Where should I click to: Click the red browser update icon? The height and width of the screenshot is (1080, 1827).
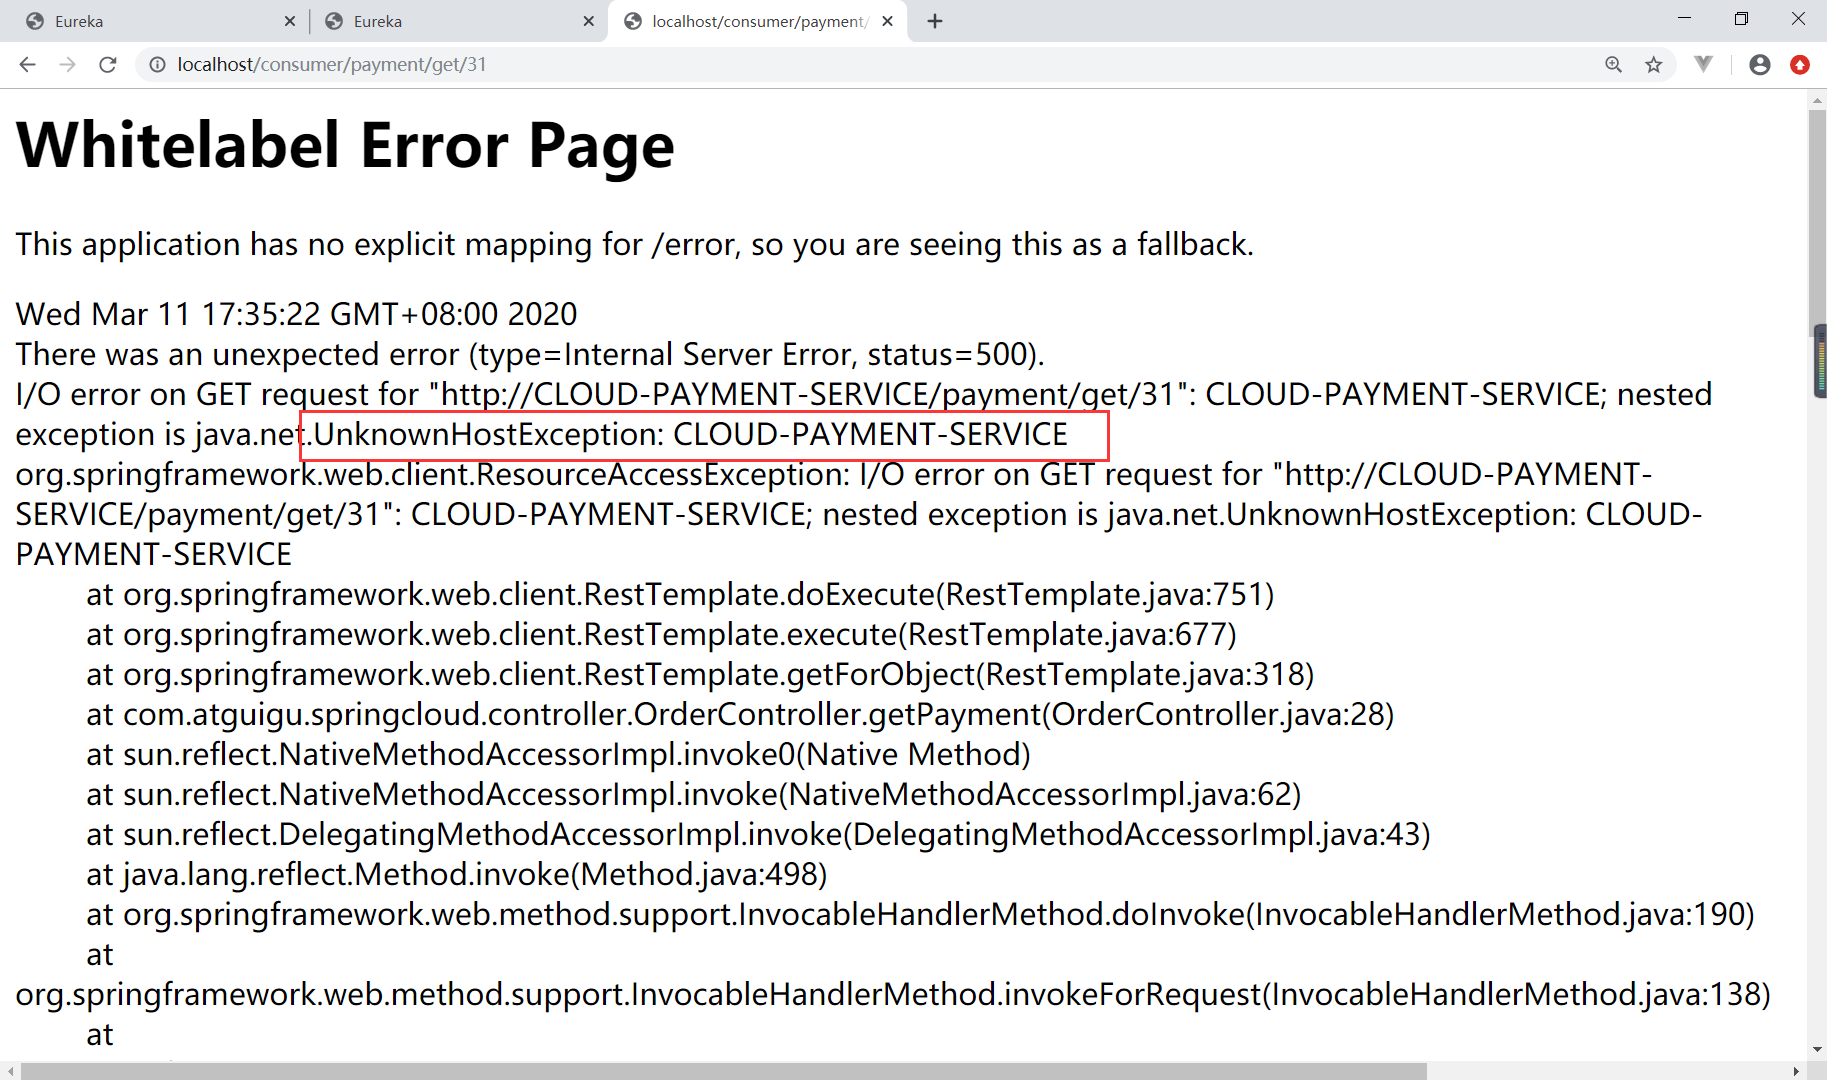coord(1800,65)
